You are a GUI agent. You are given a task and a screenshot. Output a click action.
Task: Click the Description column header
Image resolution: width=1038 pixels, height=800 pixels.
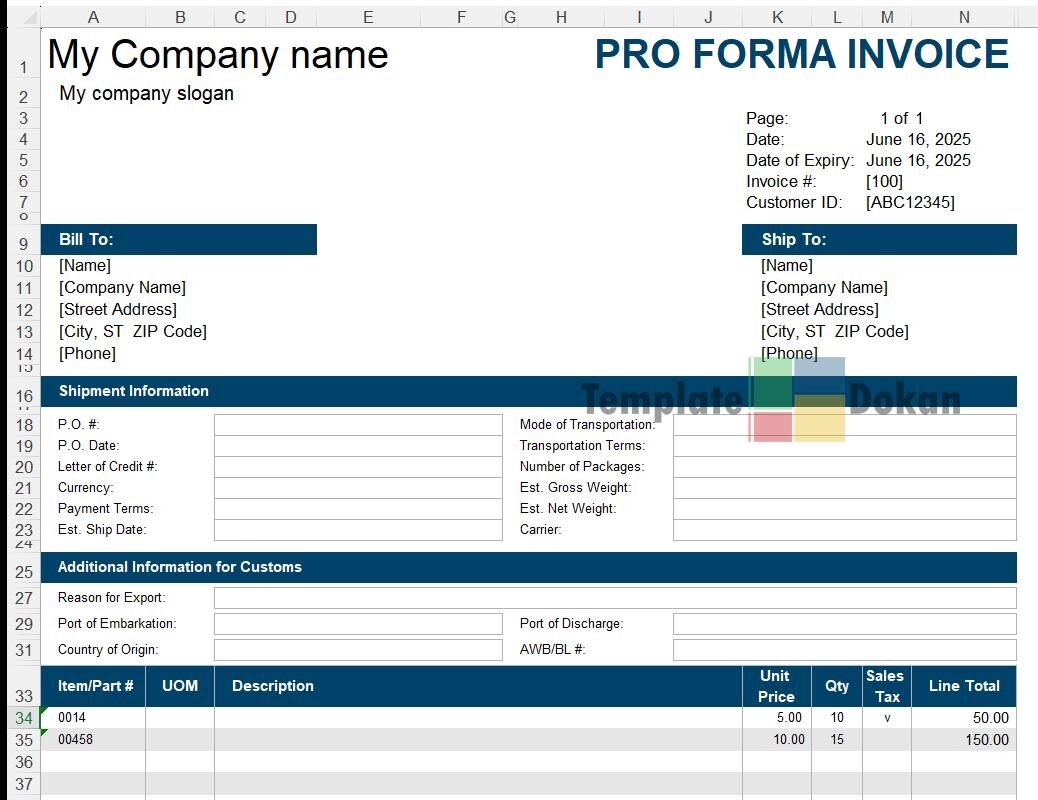click(x=273, y=686)
